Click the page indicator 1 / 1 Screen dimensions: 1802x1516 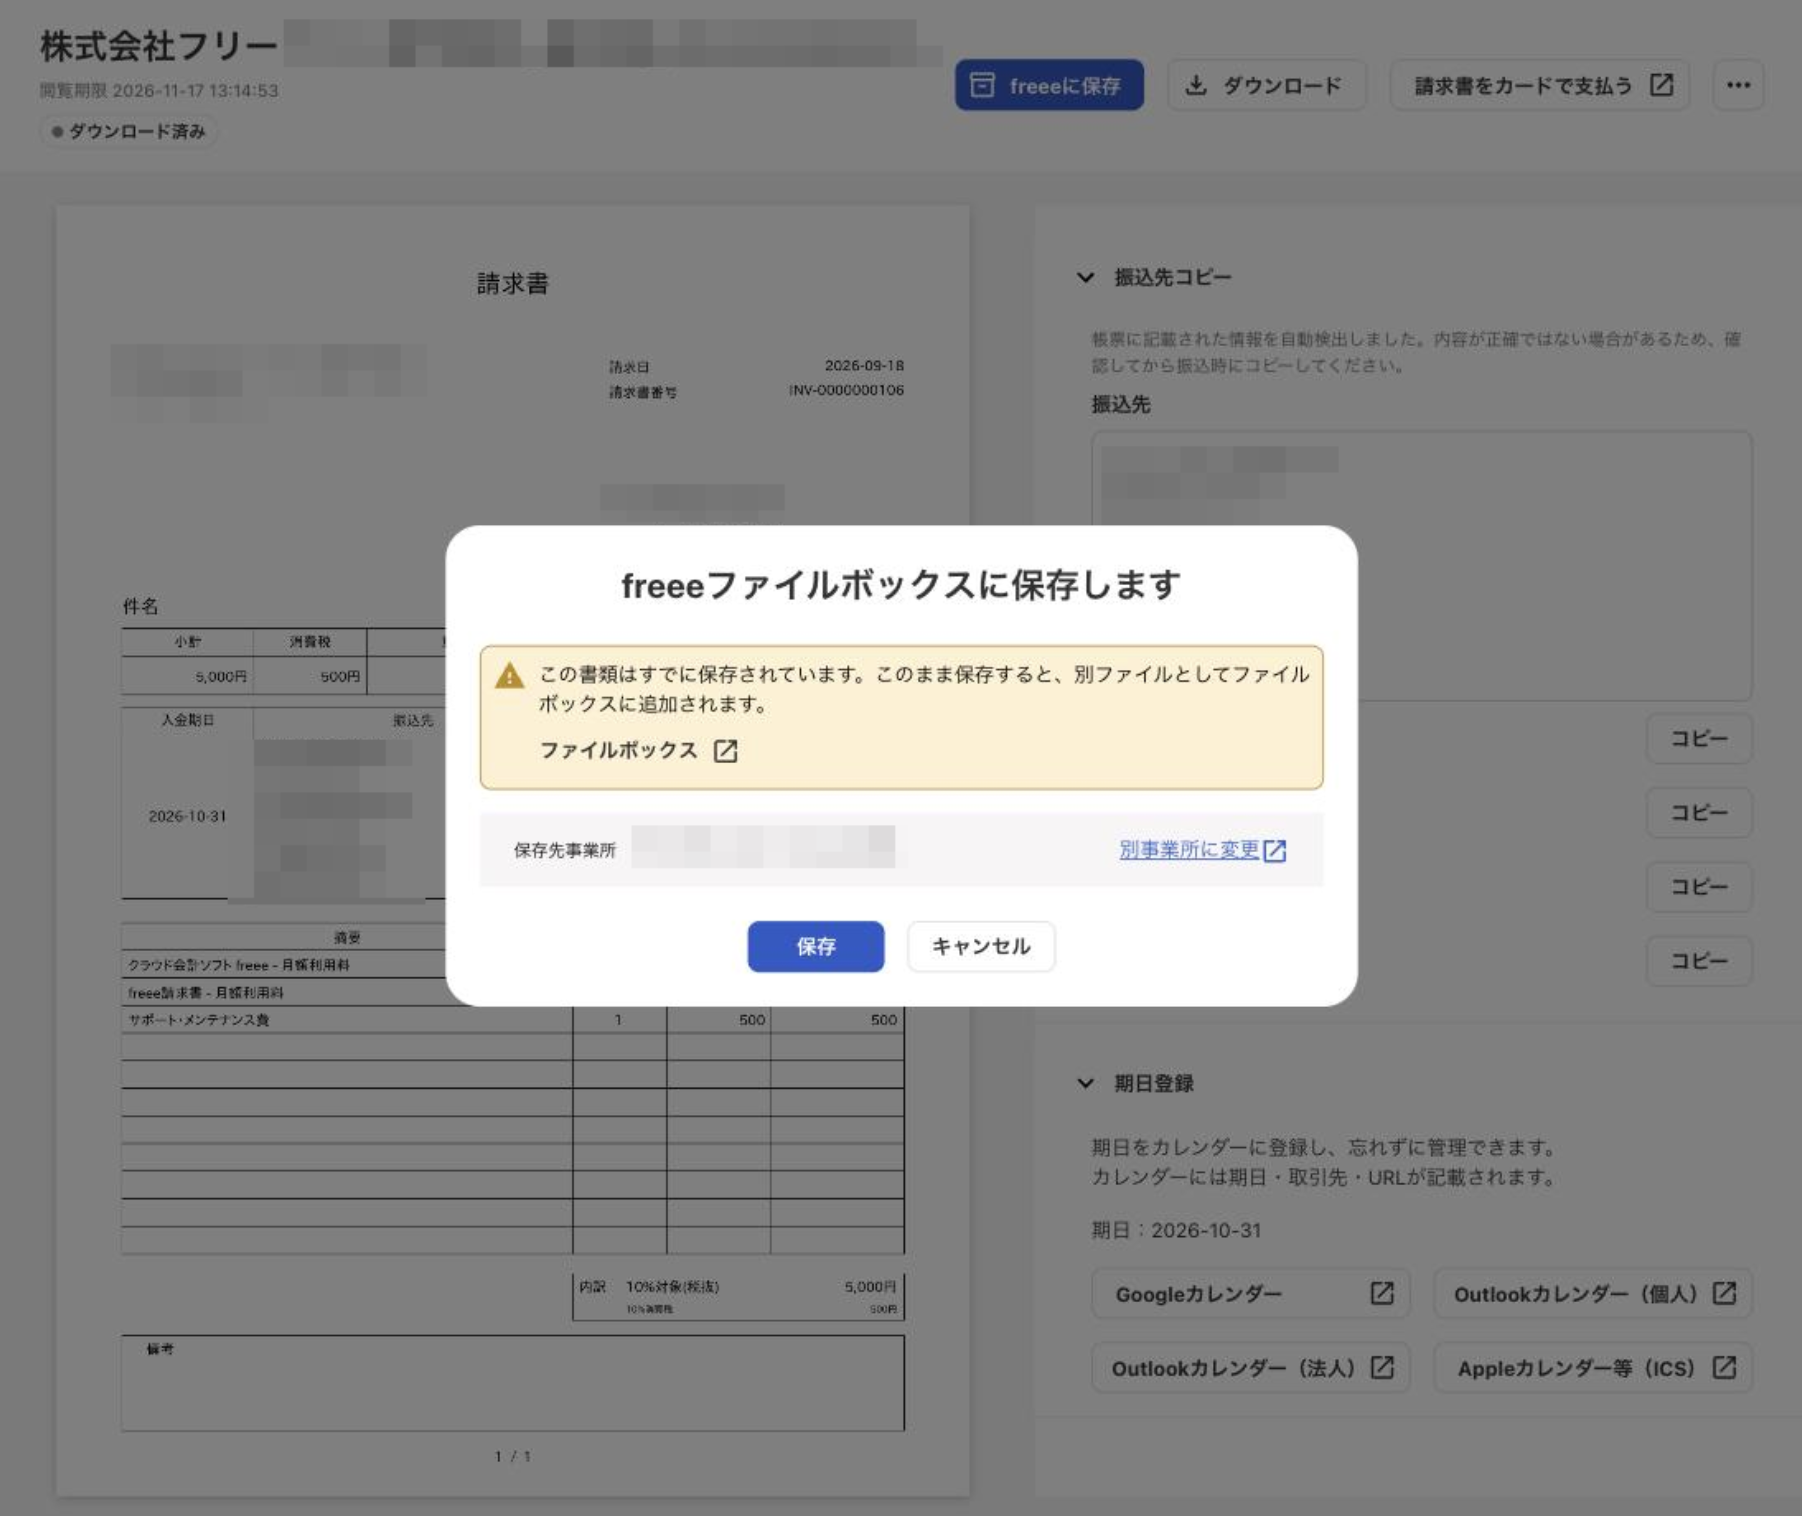[512, 1456]
